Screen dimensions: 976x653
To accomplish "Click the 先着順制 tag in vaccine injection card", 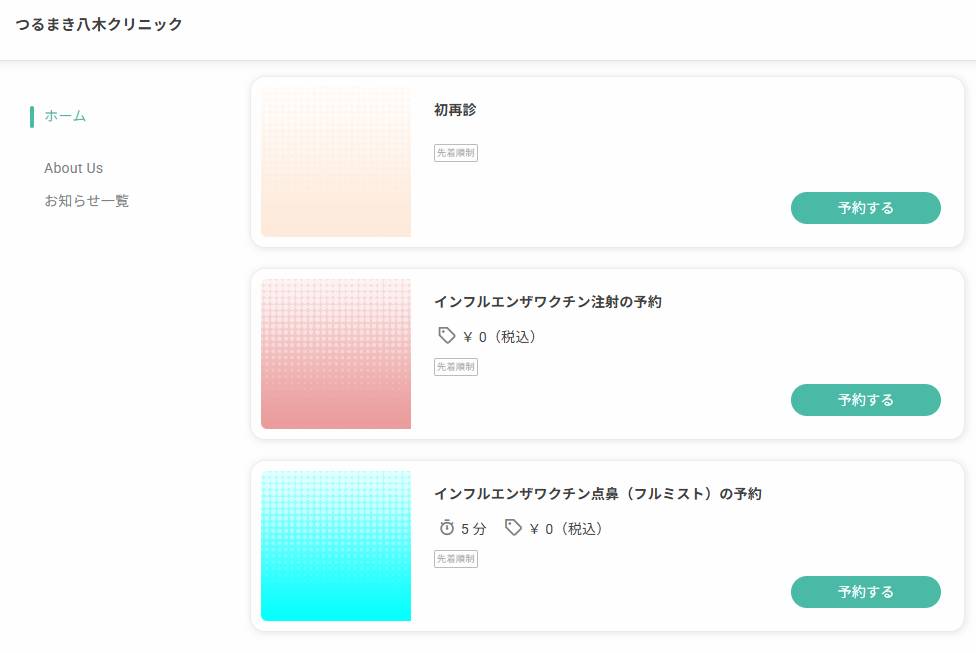I will 456,367.
